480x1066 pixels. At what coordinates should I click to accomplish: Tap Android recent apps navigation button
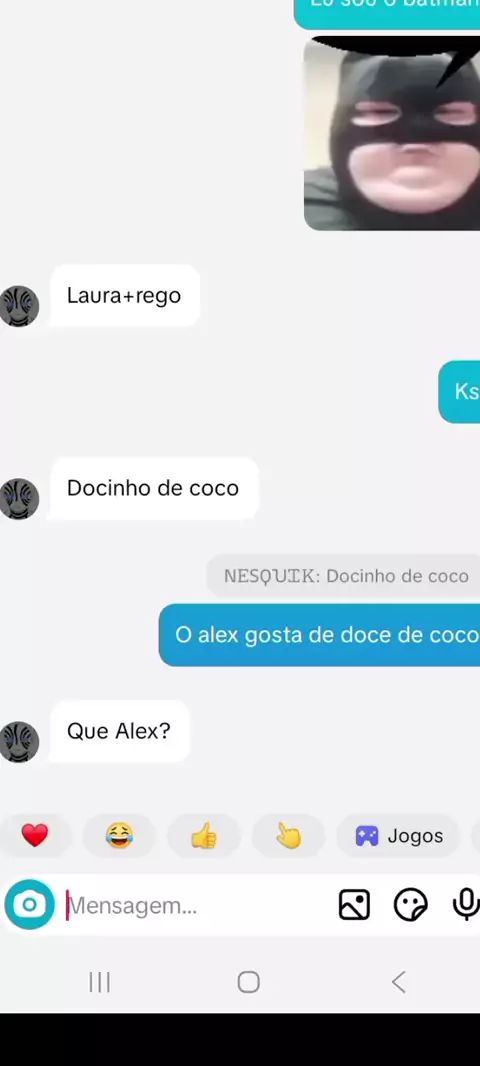(99, 982)
